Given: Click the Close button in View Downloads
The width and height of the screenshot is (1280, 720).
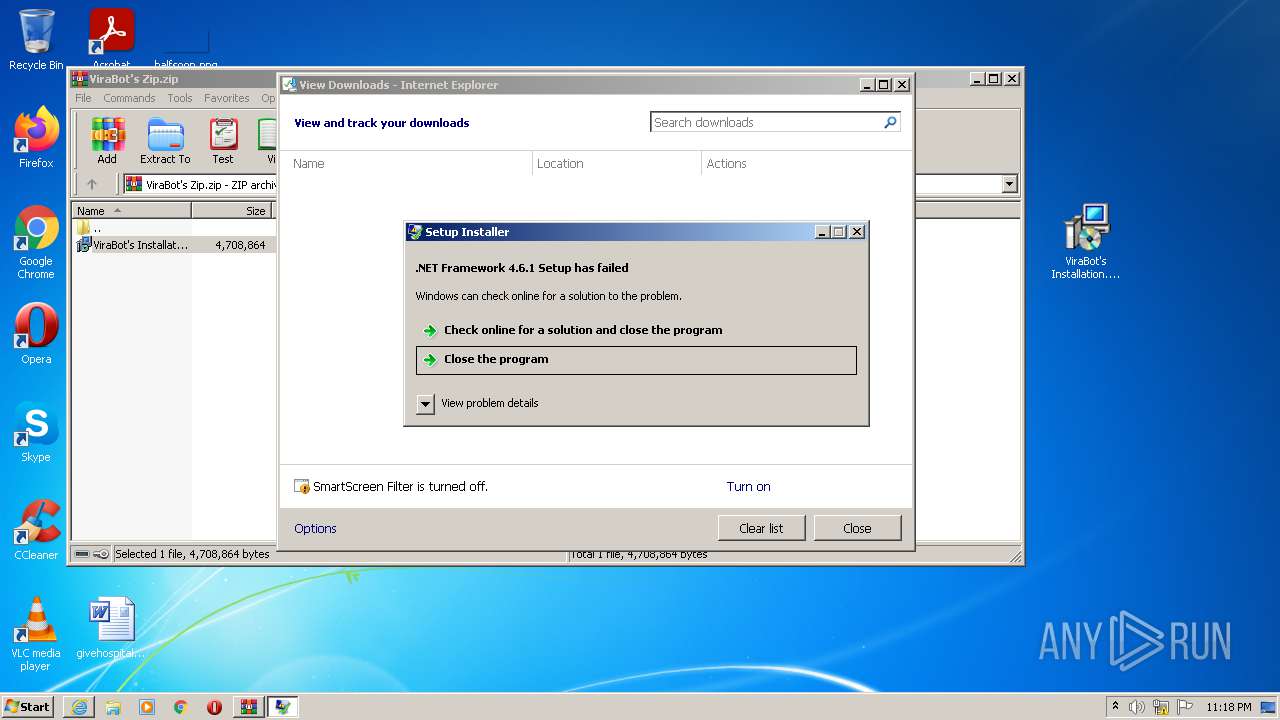Looking at the screenshot, I should click(857, 528).
